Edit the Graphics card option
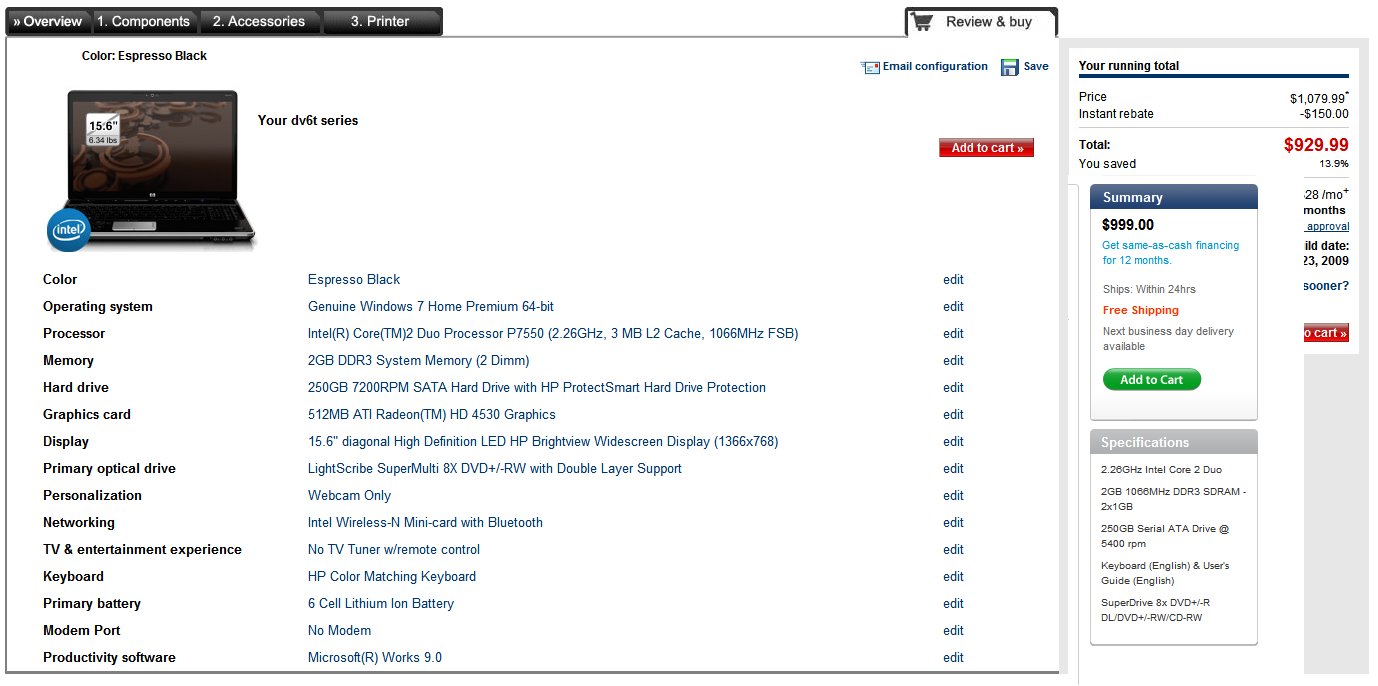 coord(953,415)
